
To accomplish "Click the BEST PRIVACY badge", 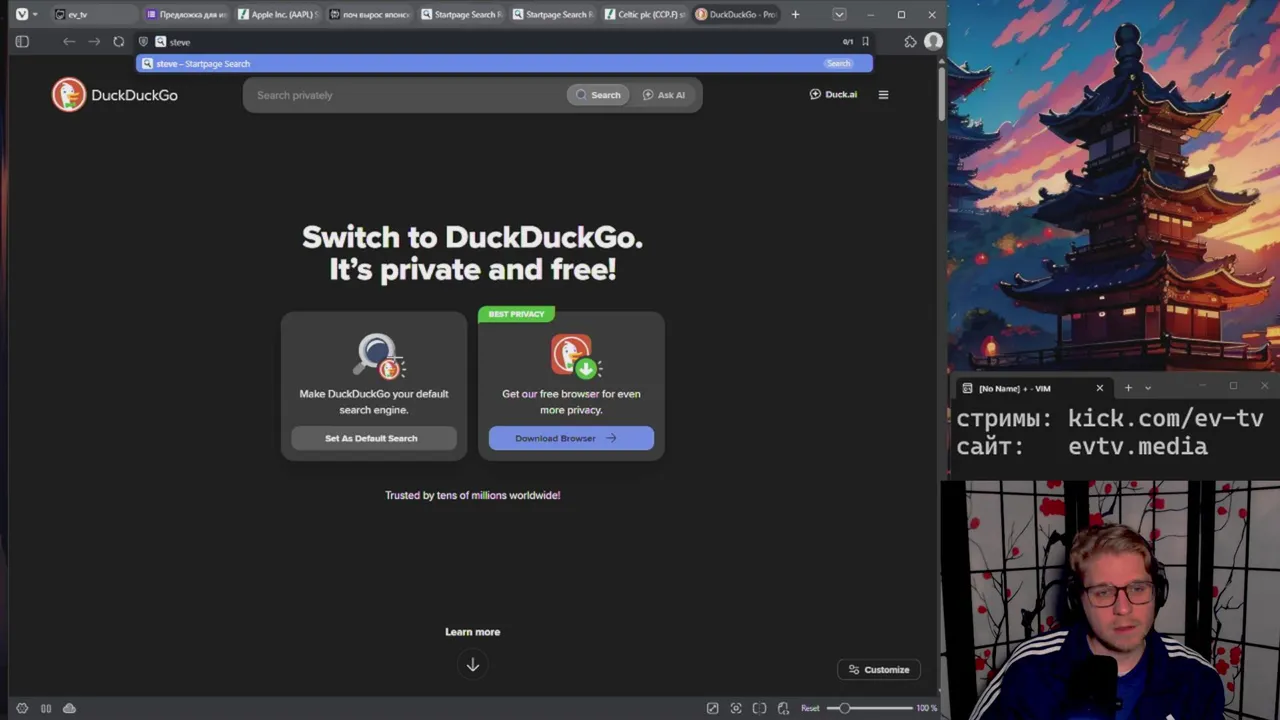I will click(x=516, y=314).
